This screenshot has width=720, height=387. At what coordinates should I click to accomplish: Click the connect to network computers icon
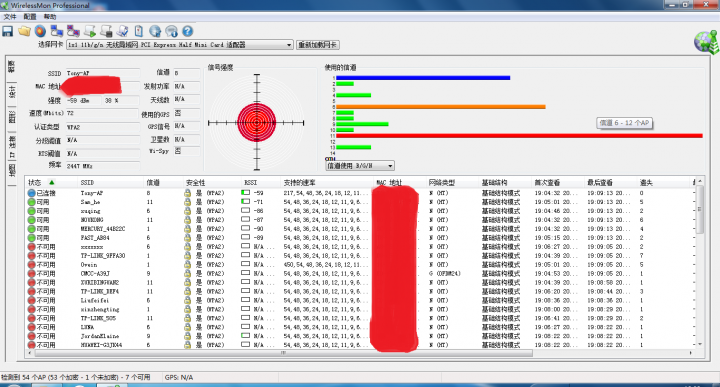point(57,31)
